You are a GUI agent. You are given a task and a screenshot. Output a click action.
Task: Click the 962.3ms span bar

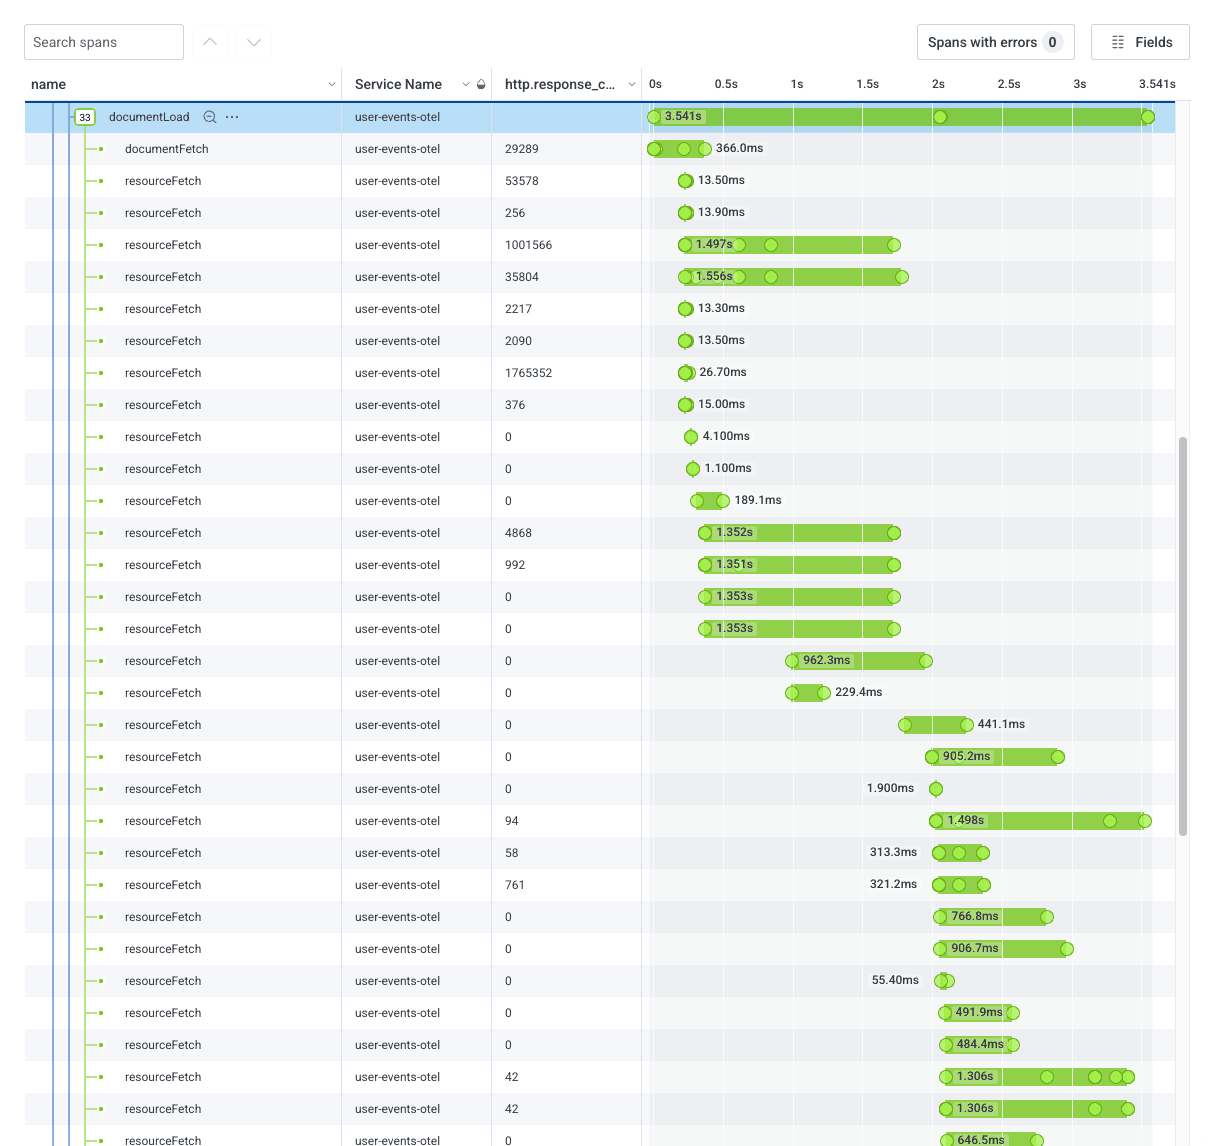click(x=880, y=661)
